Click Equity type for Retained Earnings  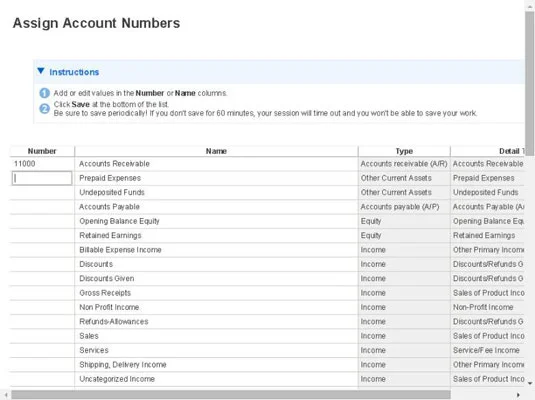[x=404, y=235]
